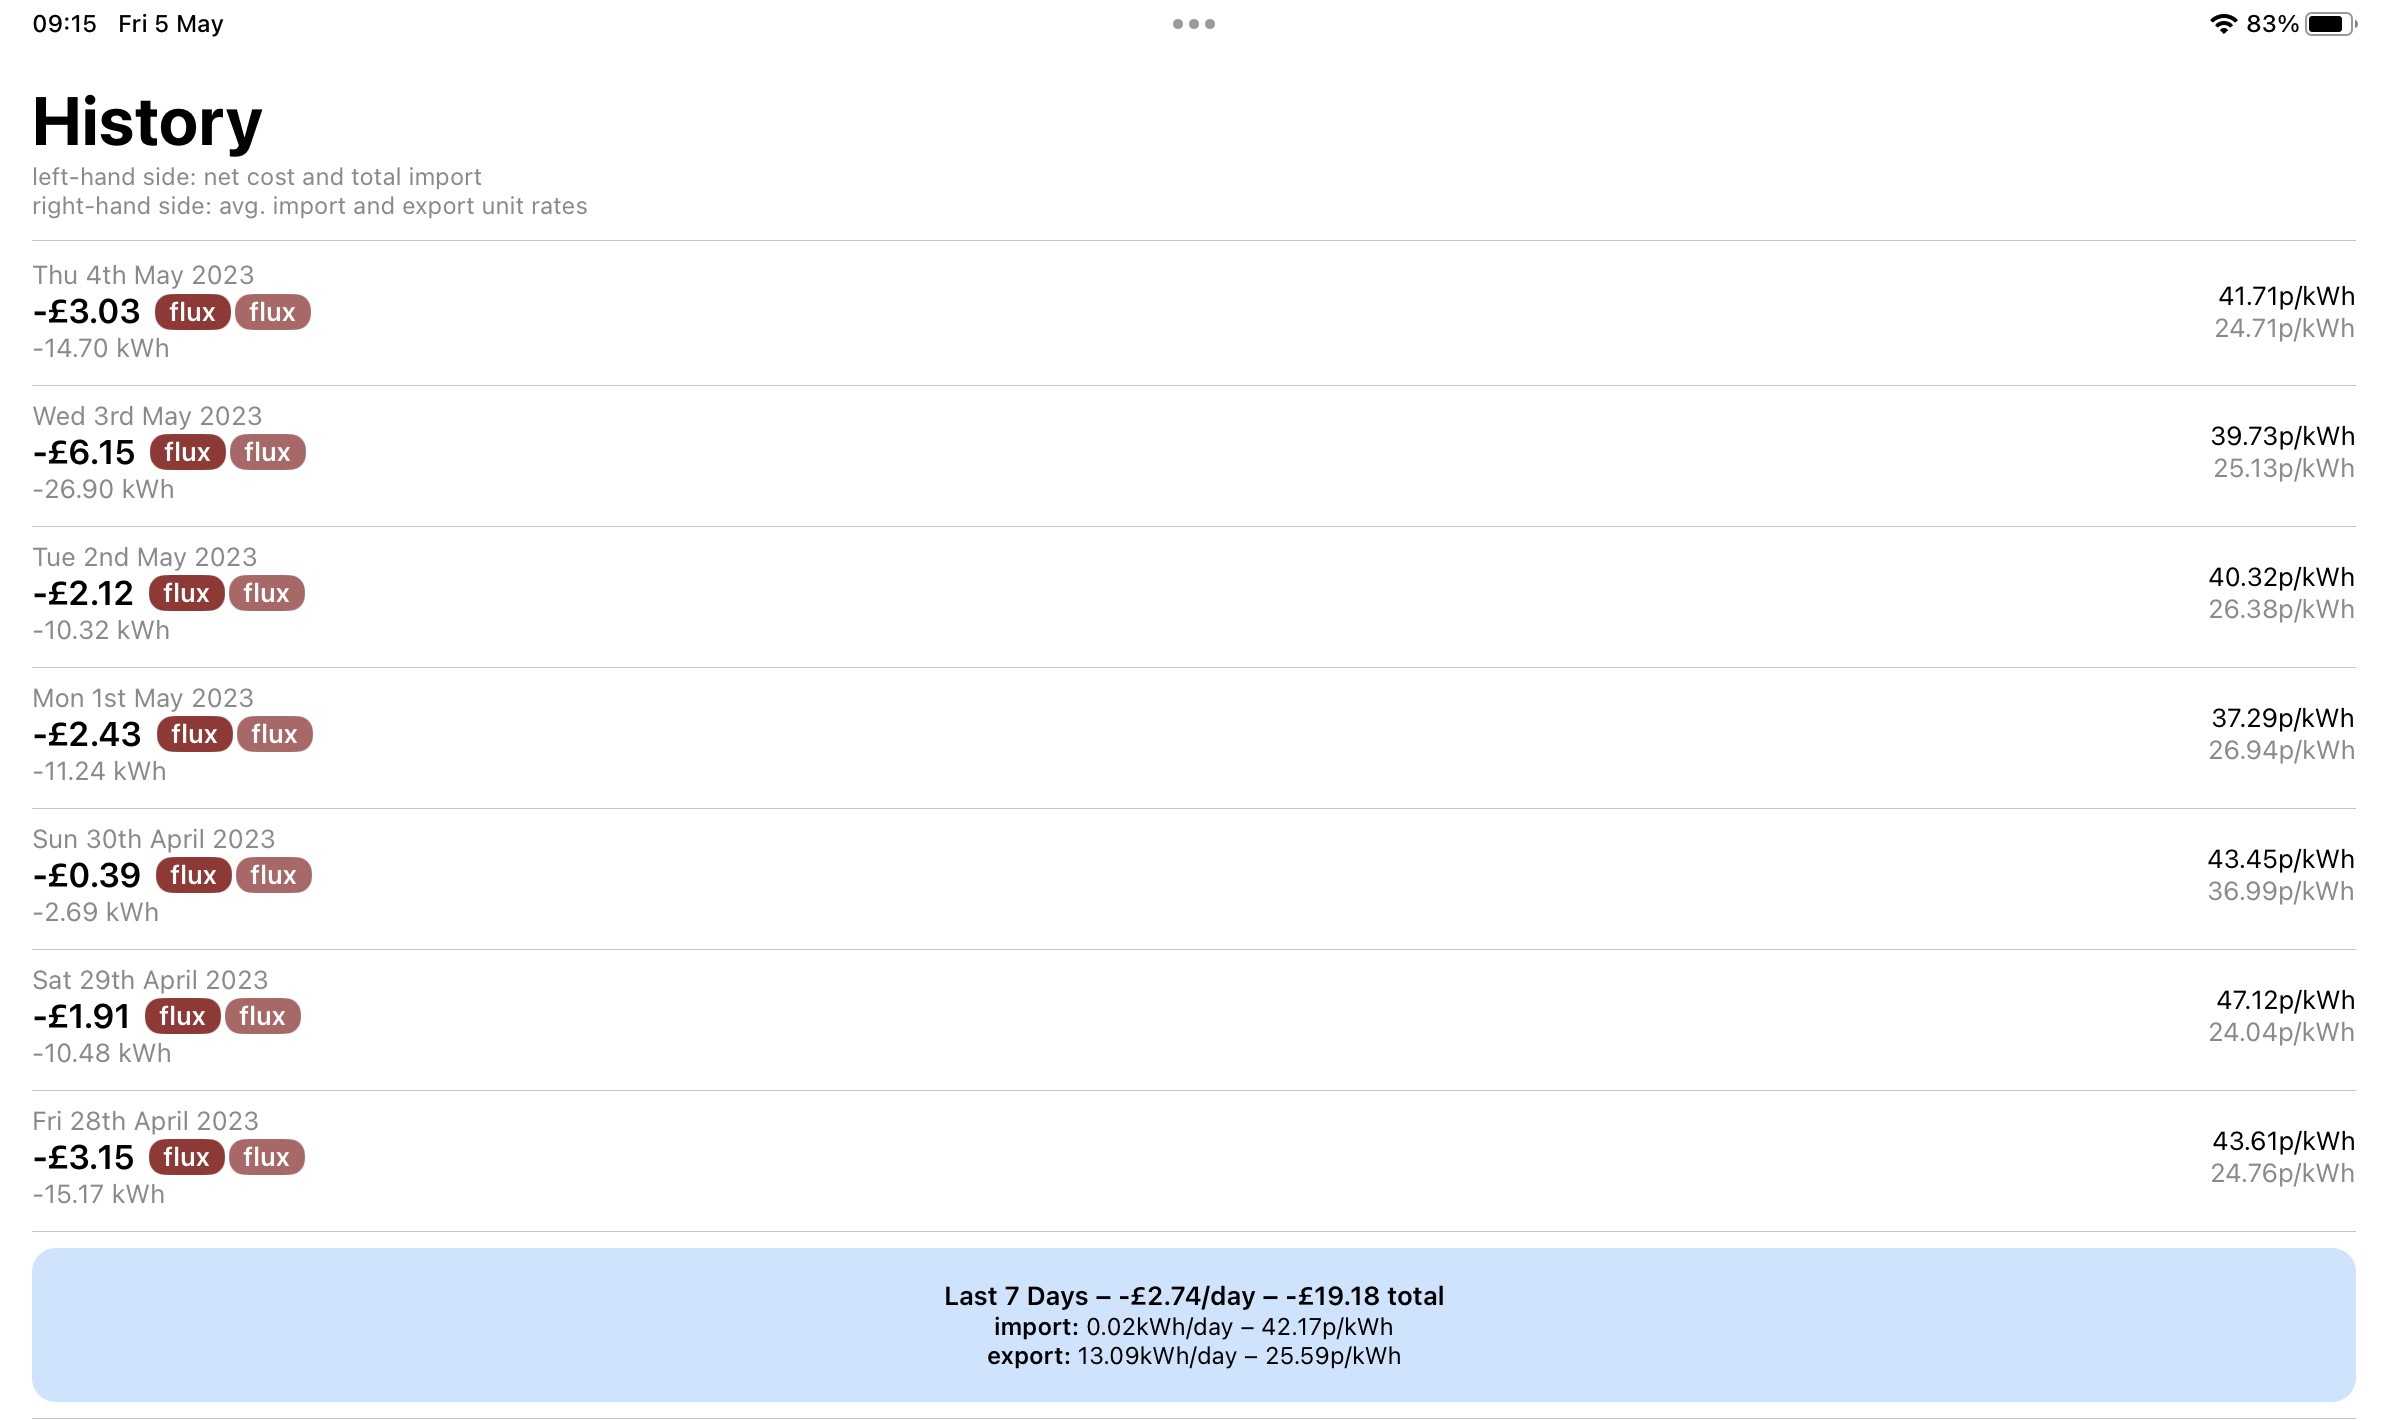The width and height of the screenshot is (2388, 1421).
Task: Open the Last 7 Days summary card
Action: 1194,1325
